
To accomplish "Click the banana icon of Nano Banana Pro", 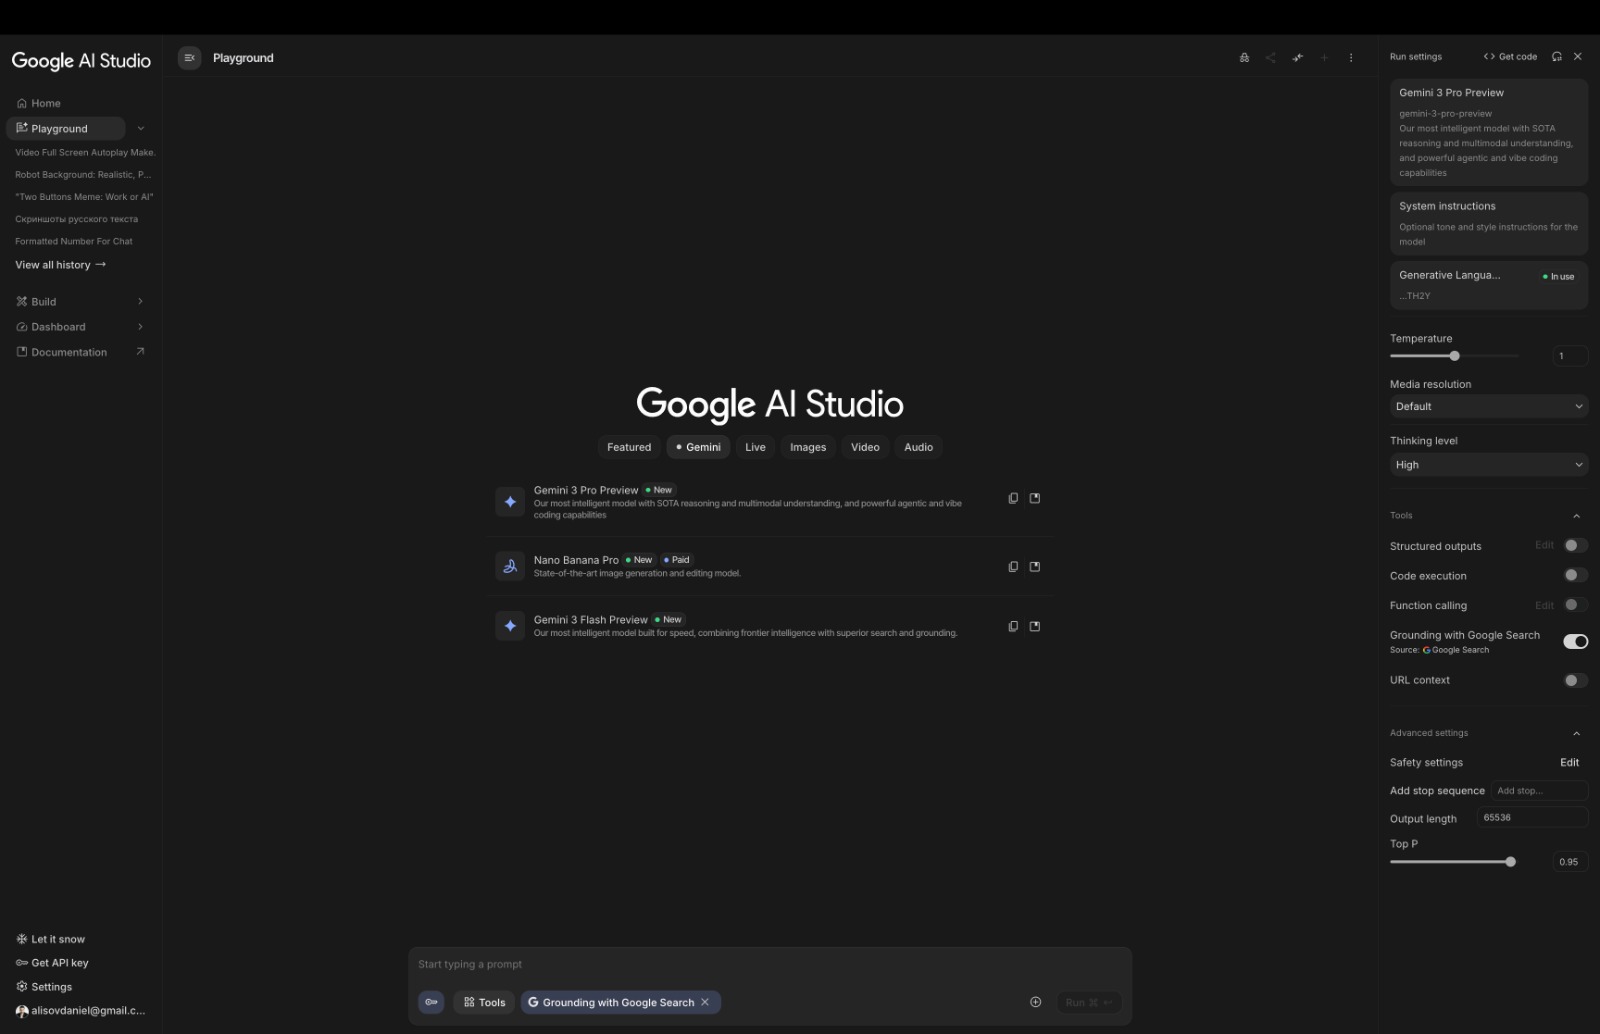I will [x=510, y=566].
